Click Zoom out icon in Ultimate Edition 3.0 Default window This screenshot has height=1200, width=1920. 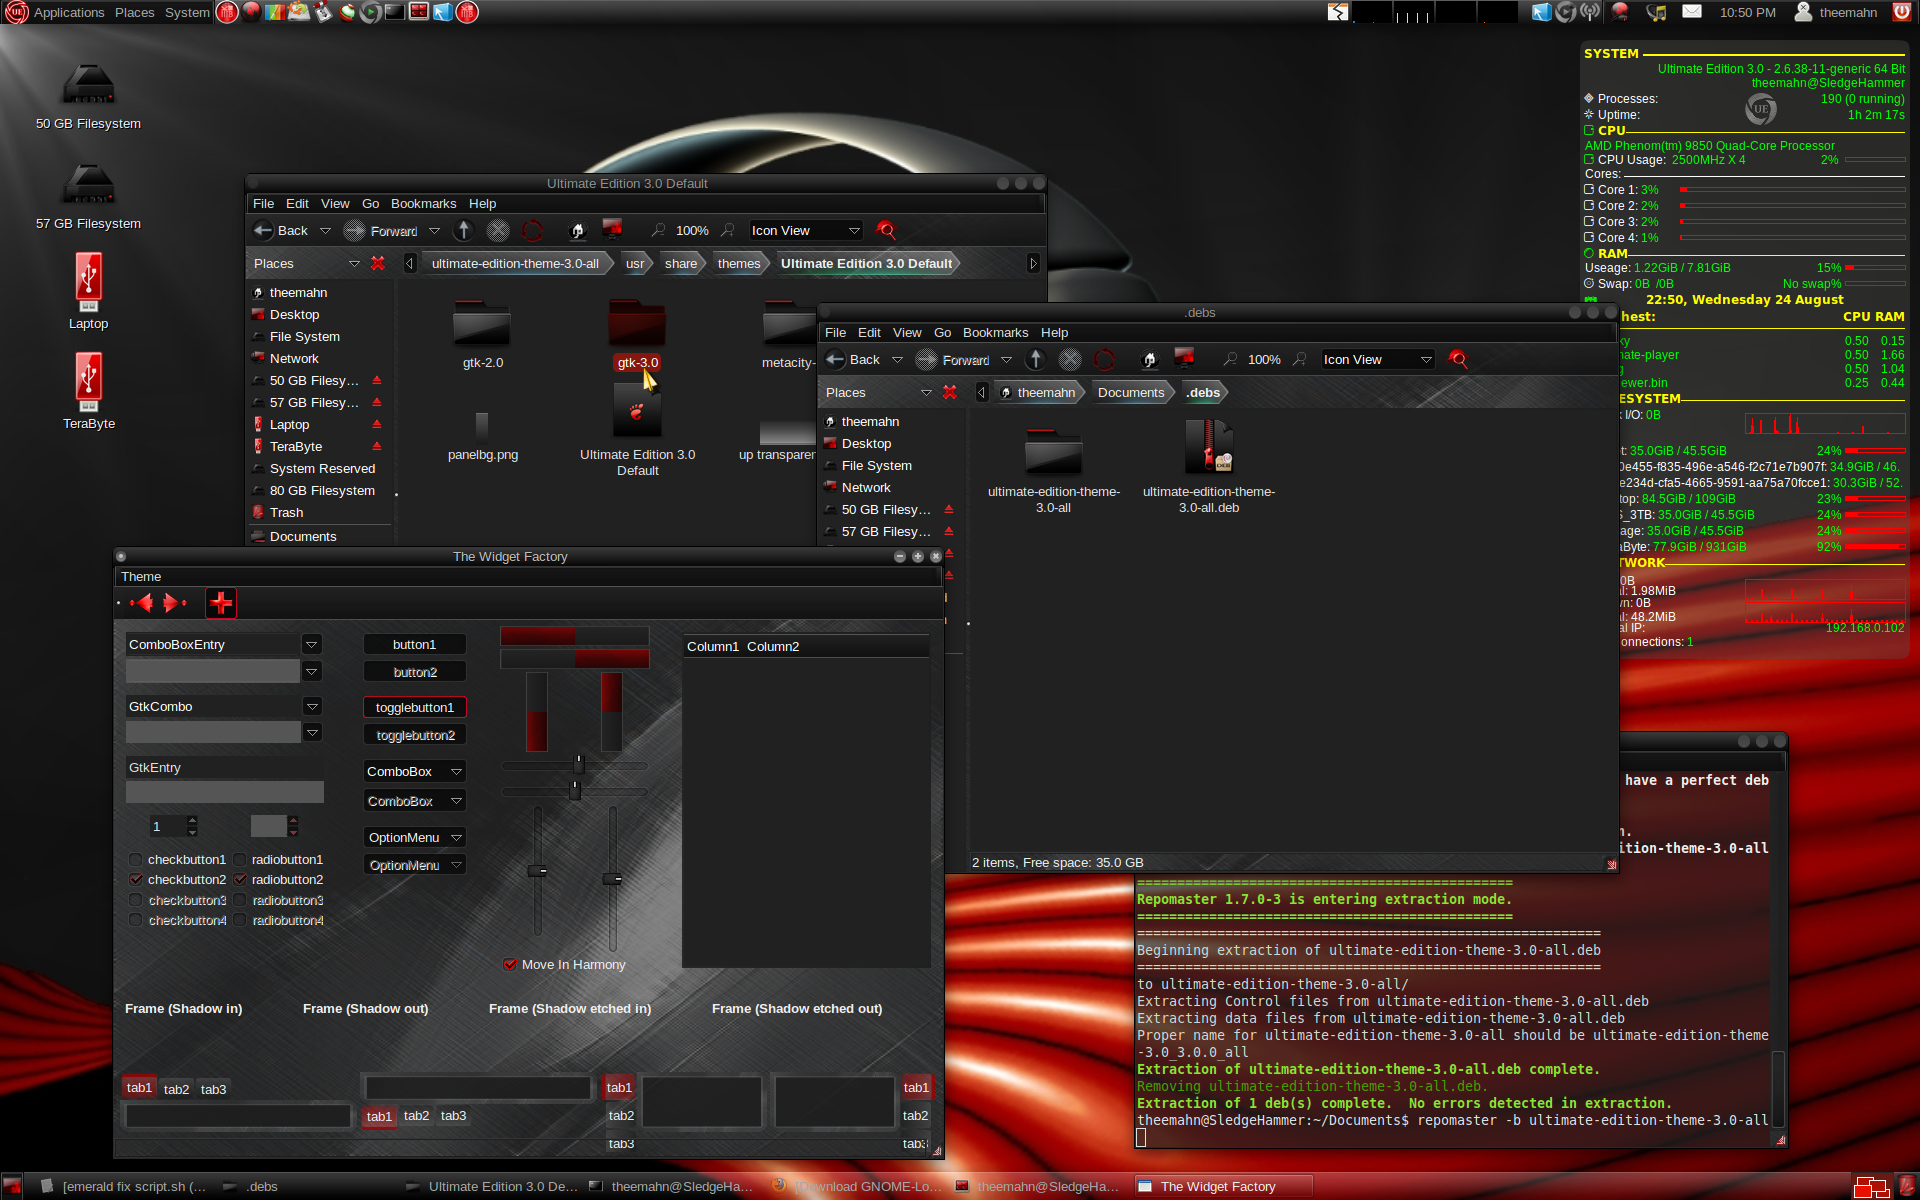658,231
